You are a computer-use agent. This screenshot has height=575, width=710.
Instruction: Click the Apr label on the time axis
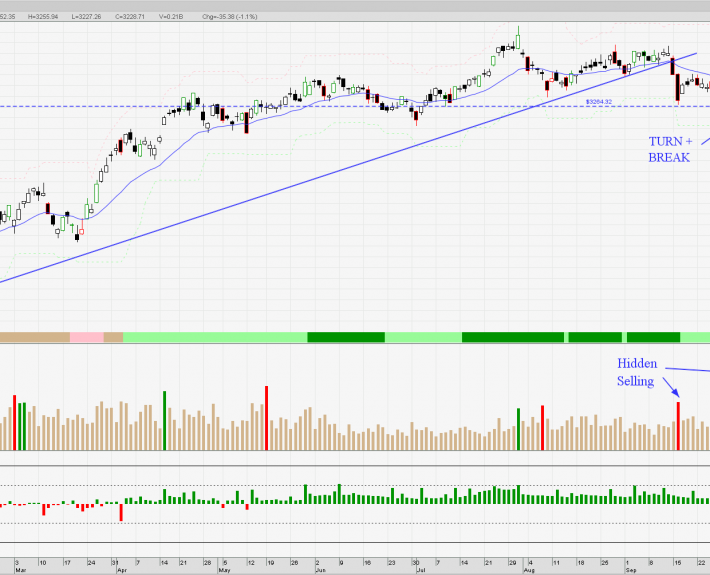click(122, 569)
